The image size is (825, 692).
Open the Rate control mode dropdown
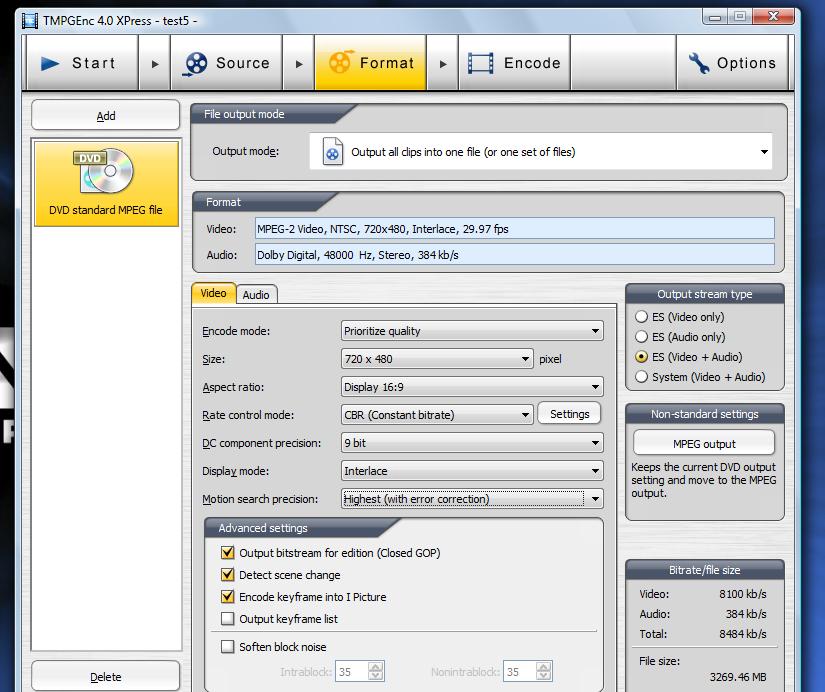(437, 415)
